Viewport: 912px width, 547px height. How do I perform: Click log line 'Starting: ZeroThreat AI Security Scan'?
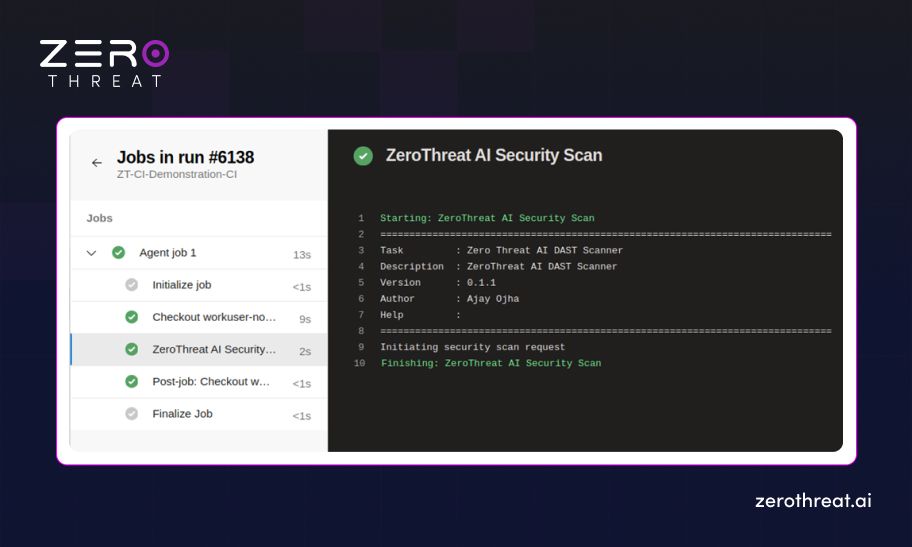487,218
